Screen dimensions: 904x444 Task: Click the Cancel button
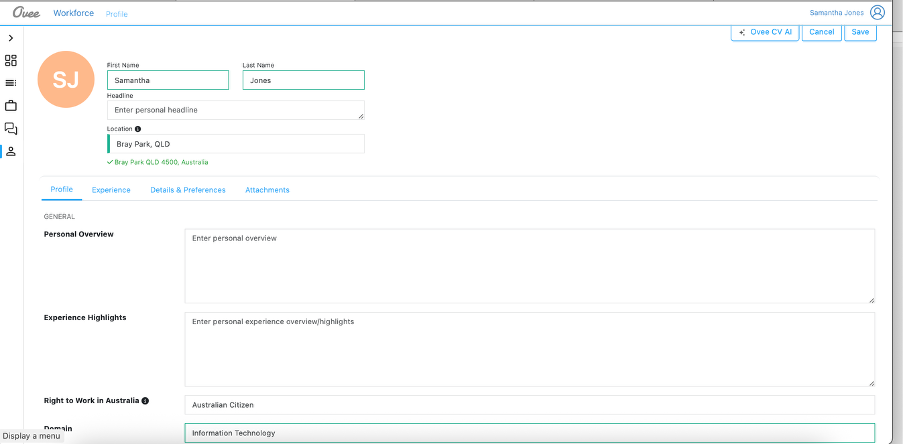point(821,32)
